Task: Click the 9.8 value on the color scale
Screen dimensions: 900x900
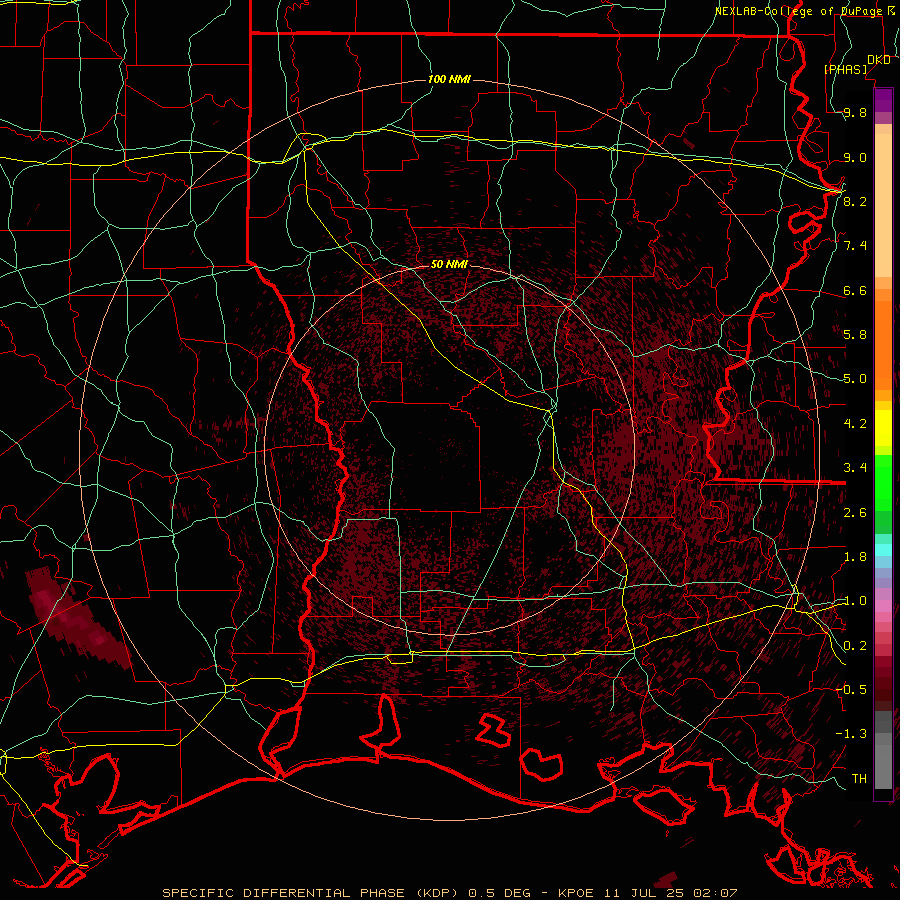Action: (855, 113)
